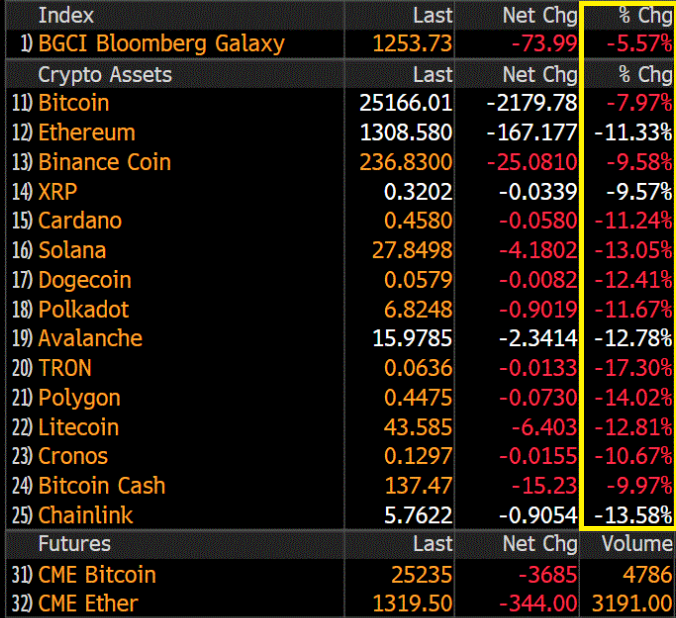This screenshot has height=618, width=676.
Task: Click Cardano net change -0.0580
Action: tap(538, 221)
